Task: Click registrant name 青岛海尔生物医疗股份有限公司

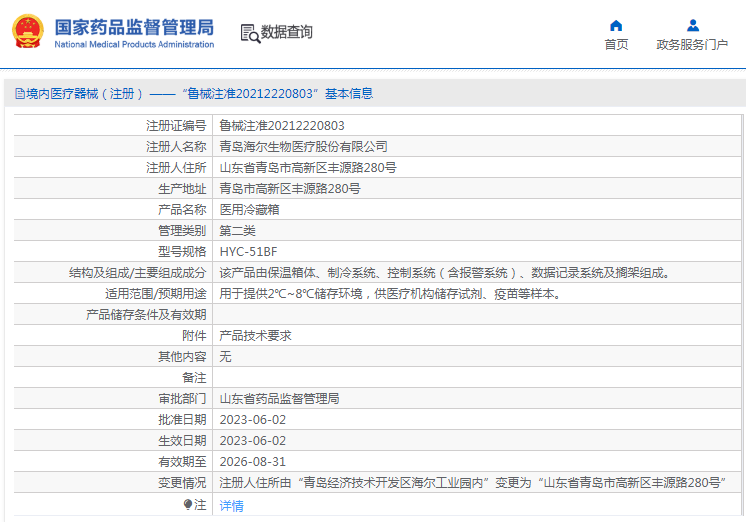Action: pyautogui.click(x=303, y=147)
